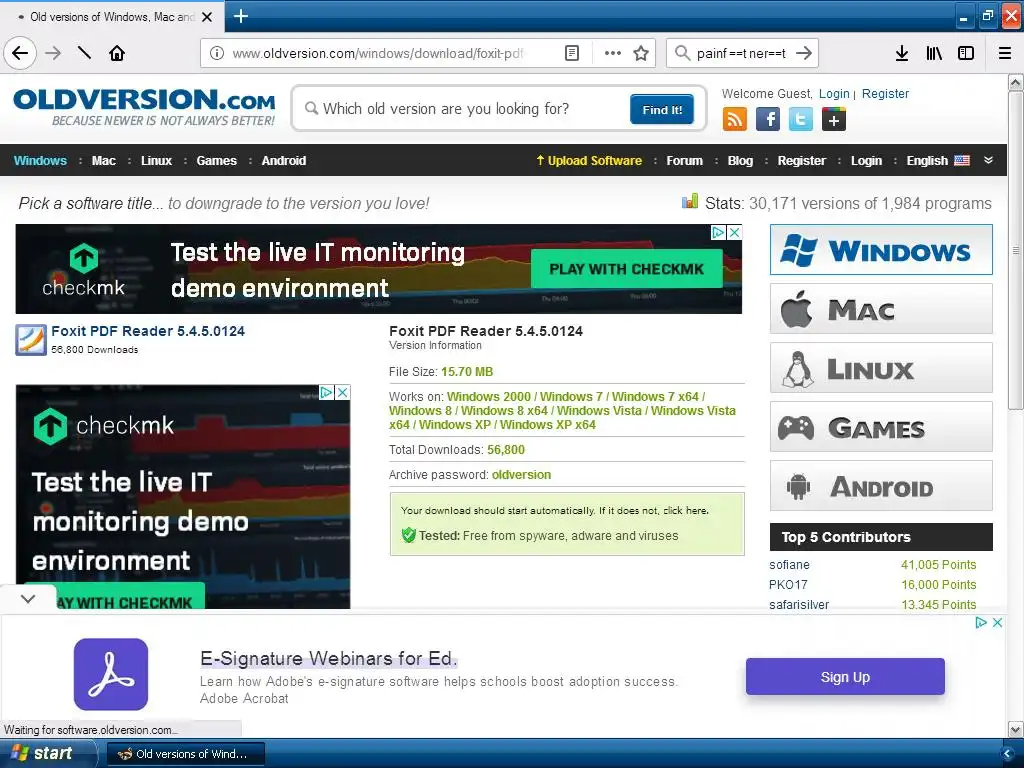The width and height of the screenshot is (1024, 768).
Task: Open the English language selector
Action: pos(938,161)
